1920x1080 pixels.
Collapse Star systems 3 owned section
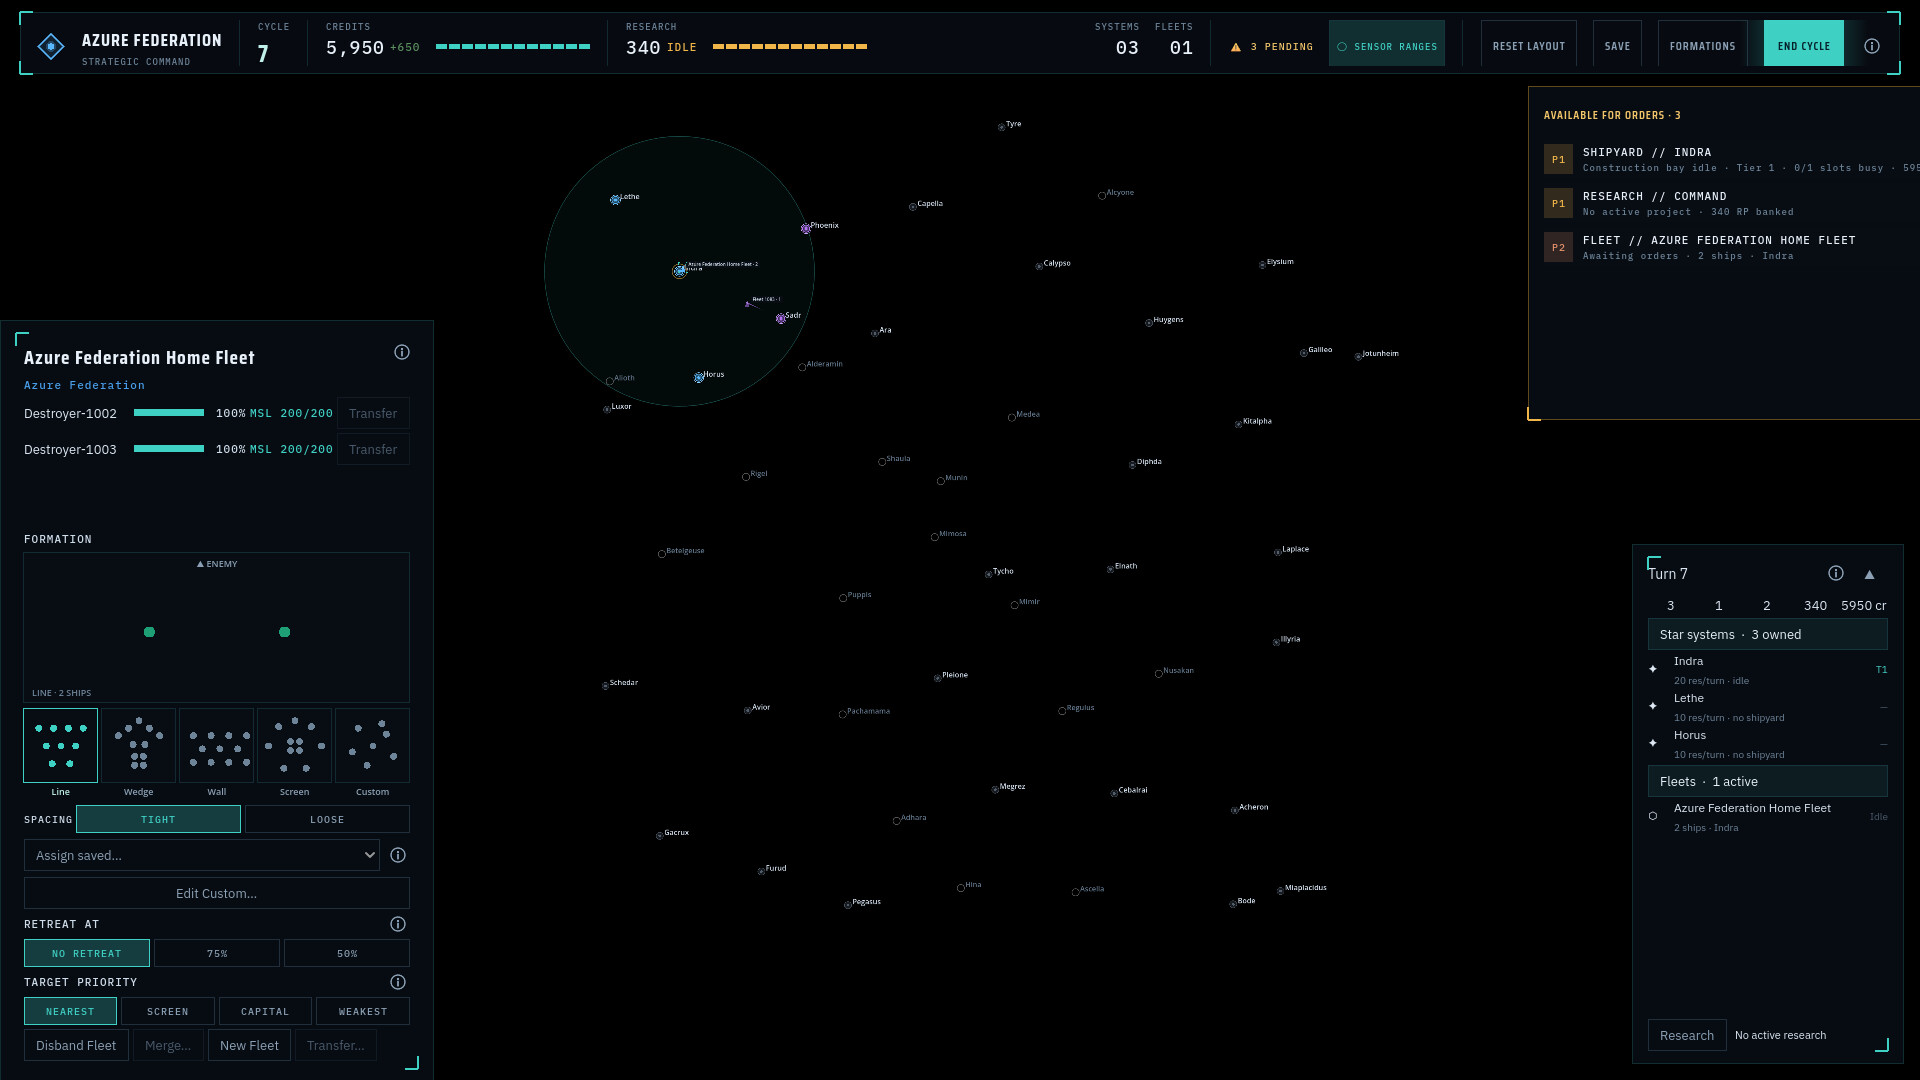pos(1767,634)
